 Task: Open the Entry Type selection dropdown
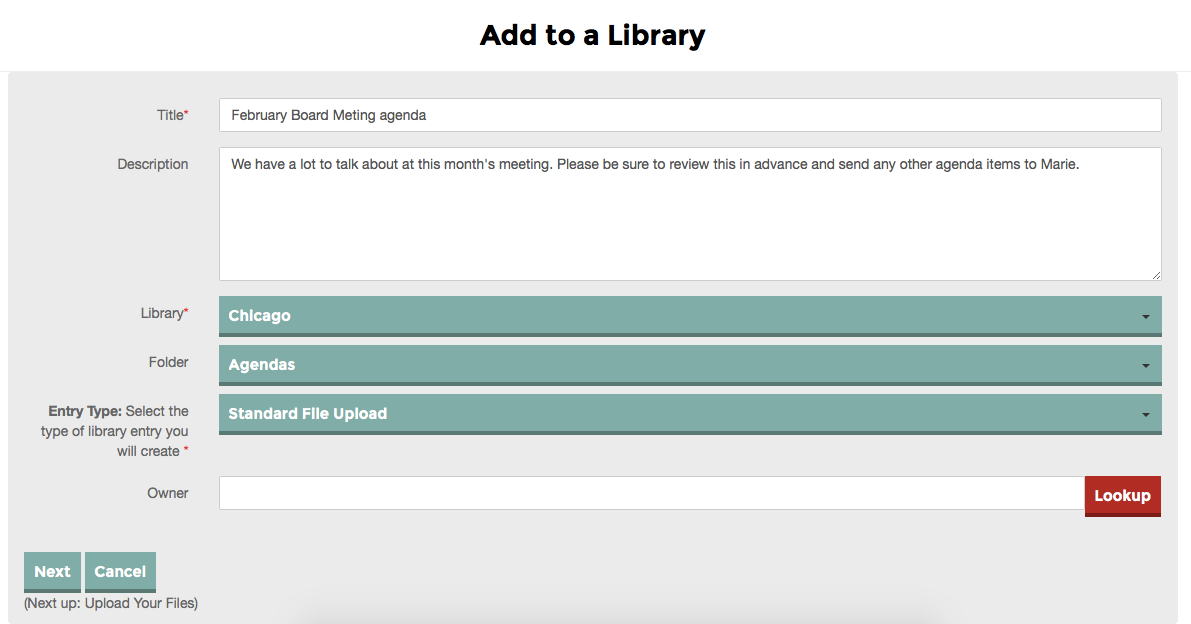pos(690,413)
